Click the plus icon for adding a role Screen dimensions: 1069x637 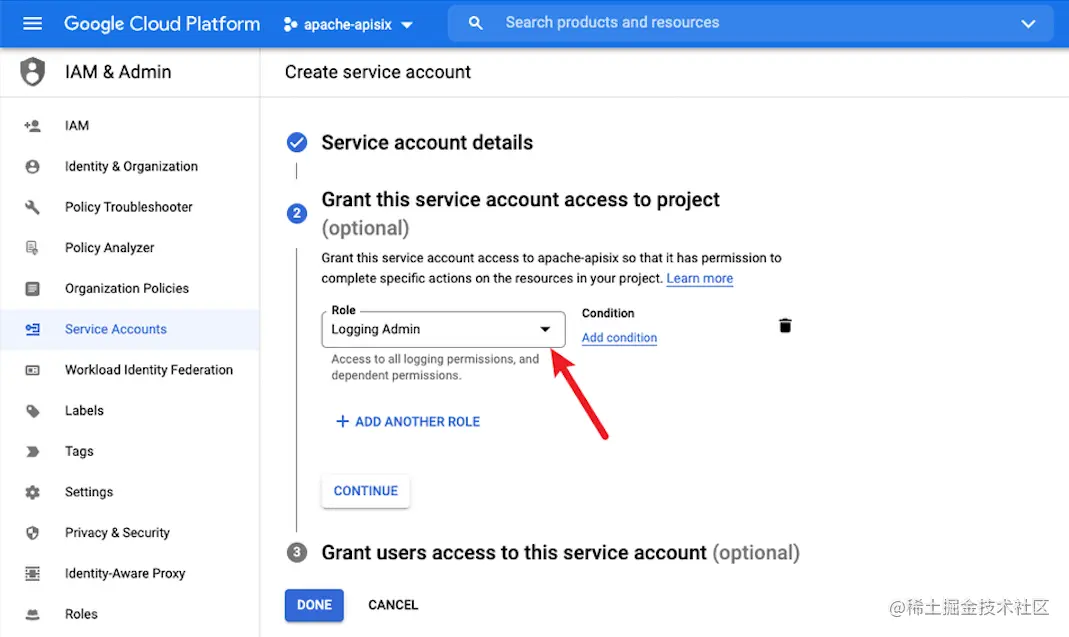[x=342, y=421]
